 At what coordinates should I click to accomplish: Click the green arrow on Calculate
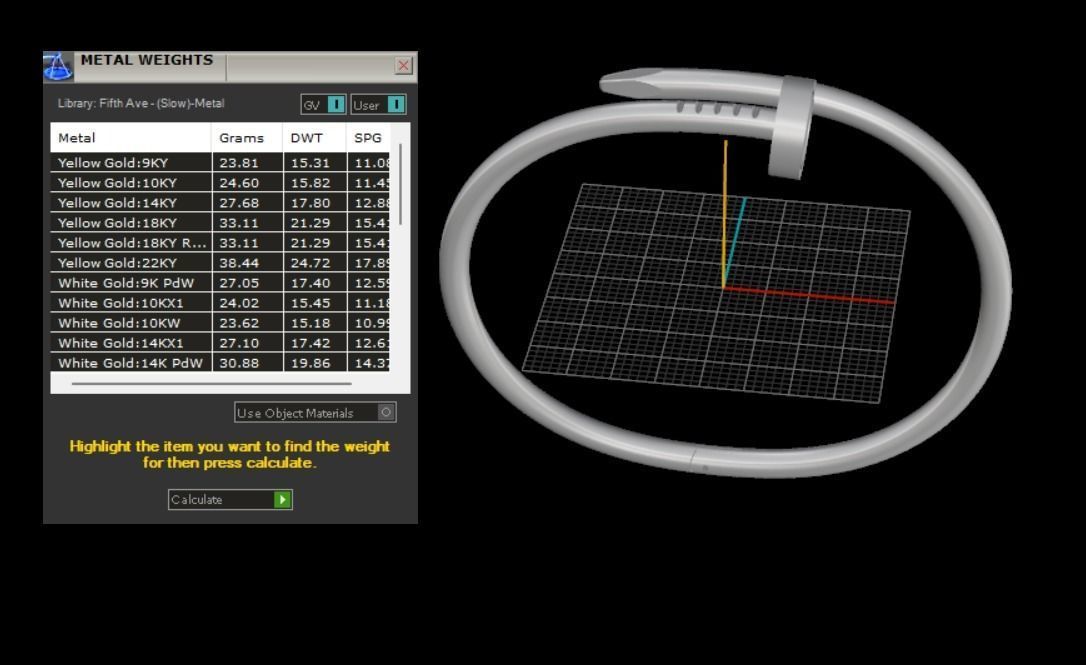(283, 499)
